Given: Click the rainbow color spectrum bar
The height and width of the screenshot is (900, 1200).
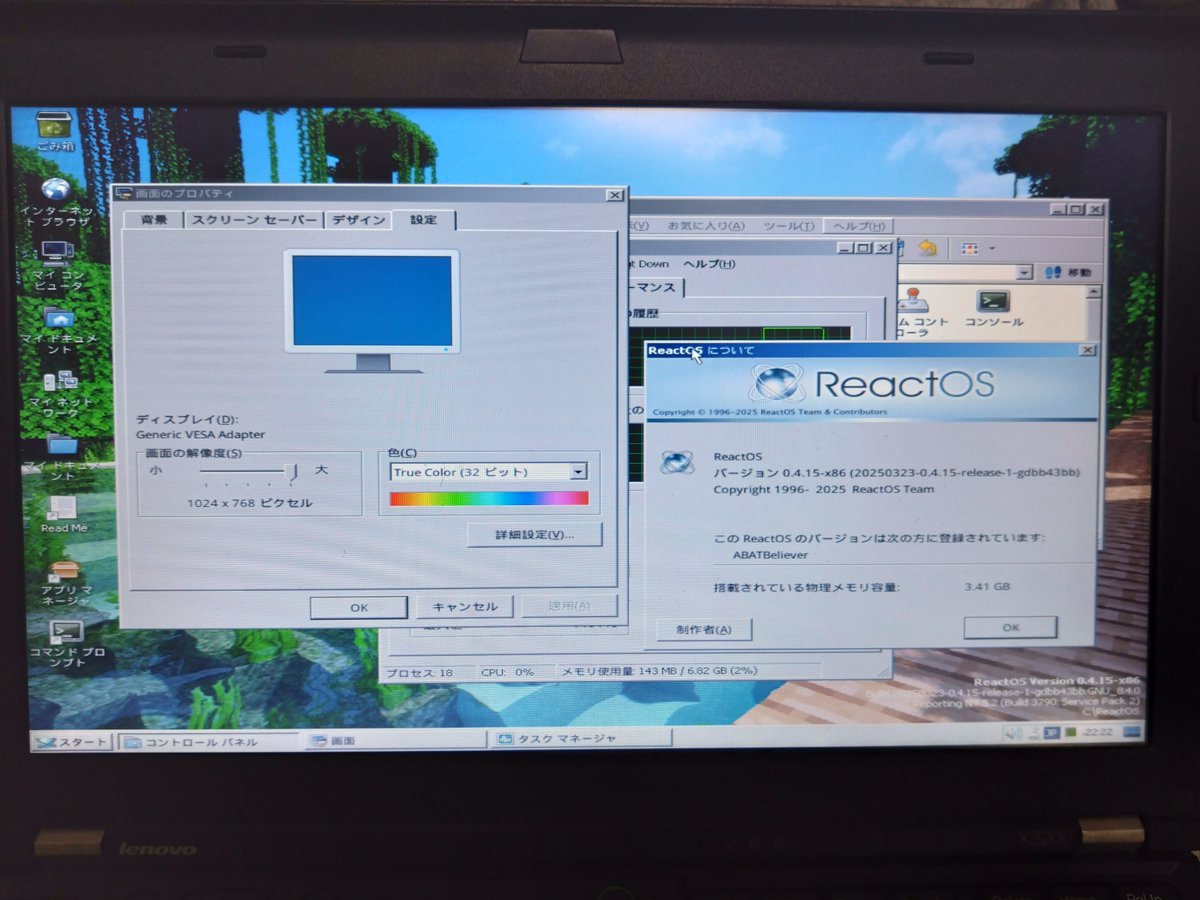Looking at the screenshot, I should [489, 498].
